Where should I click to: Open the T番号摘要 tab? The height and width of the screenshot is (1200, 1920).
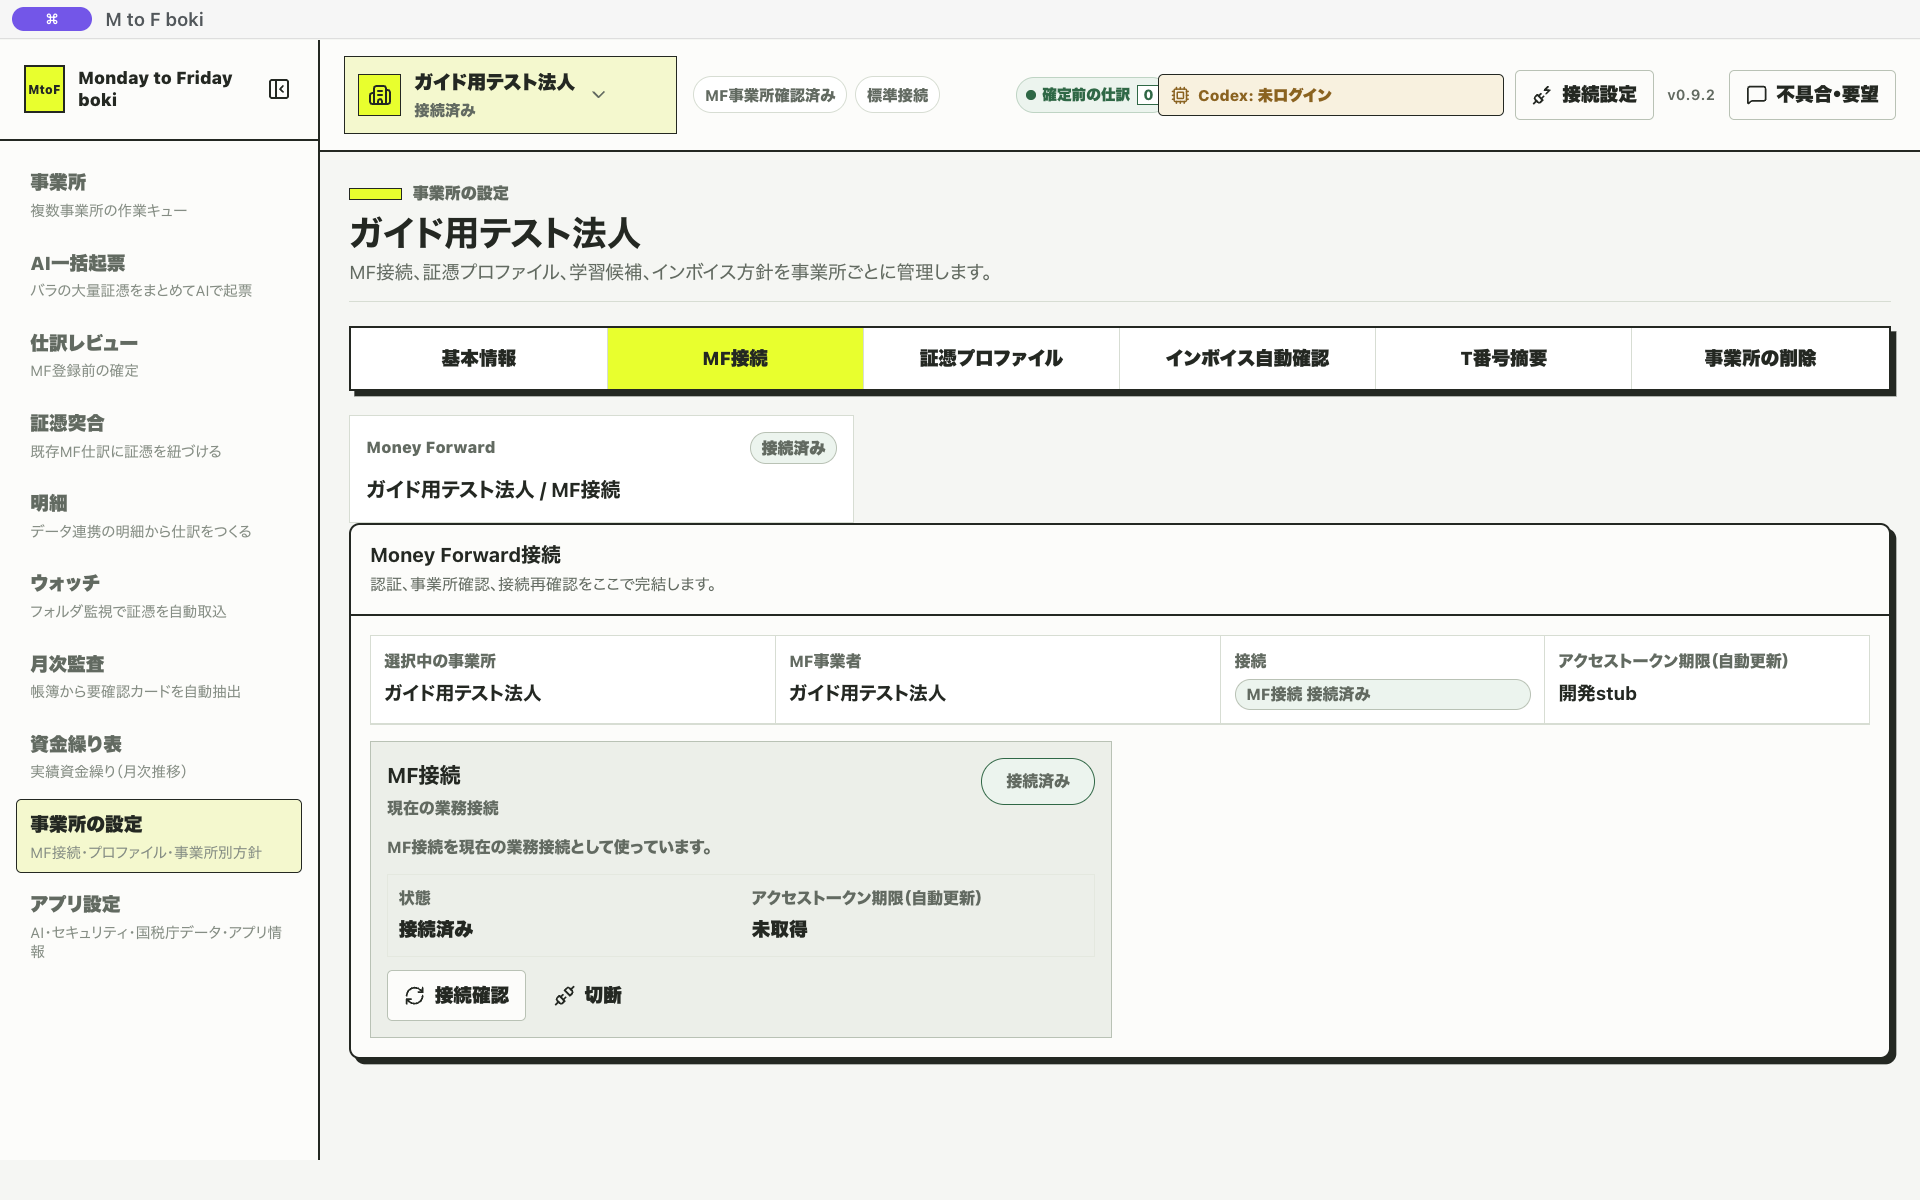(x=1503, y=358)
